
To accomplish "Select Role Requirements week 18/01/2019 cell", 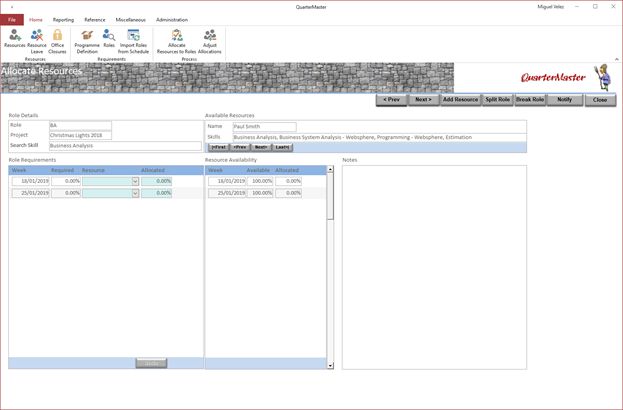I will click(x=31, y=181).
